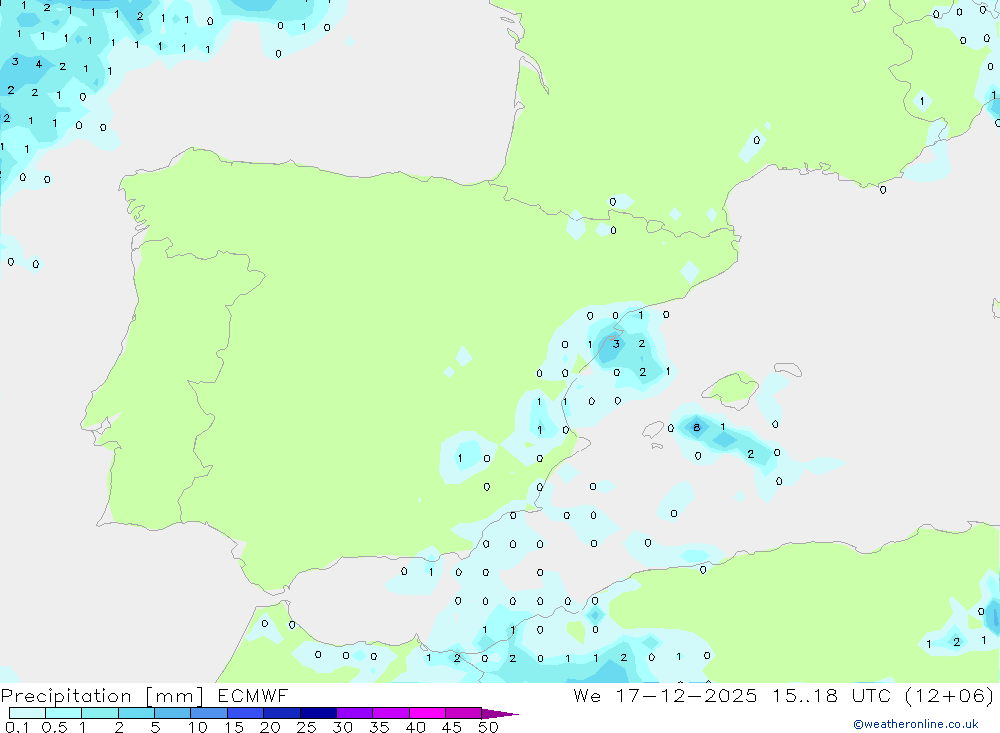
Task: Click the 40–45 mm magenta legend swatch
Action: coord(427,713)
